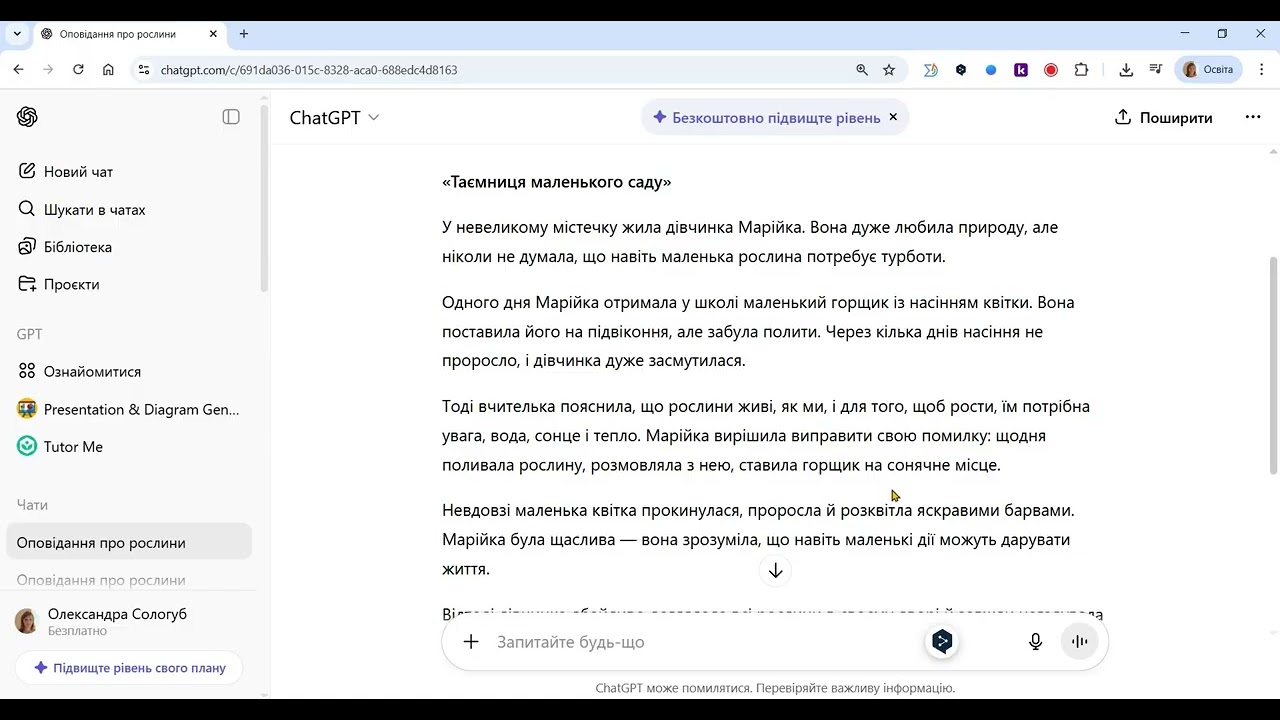Click the media control icon in toolbar
The image size is (1280, 720).
(1156, 70)
